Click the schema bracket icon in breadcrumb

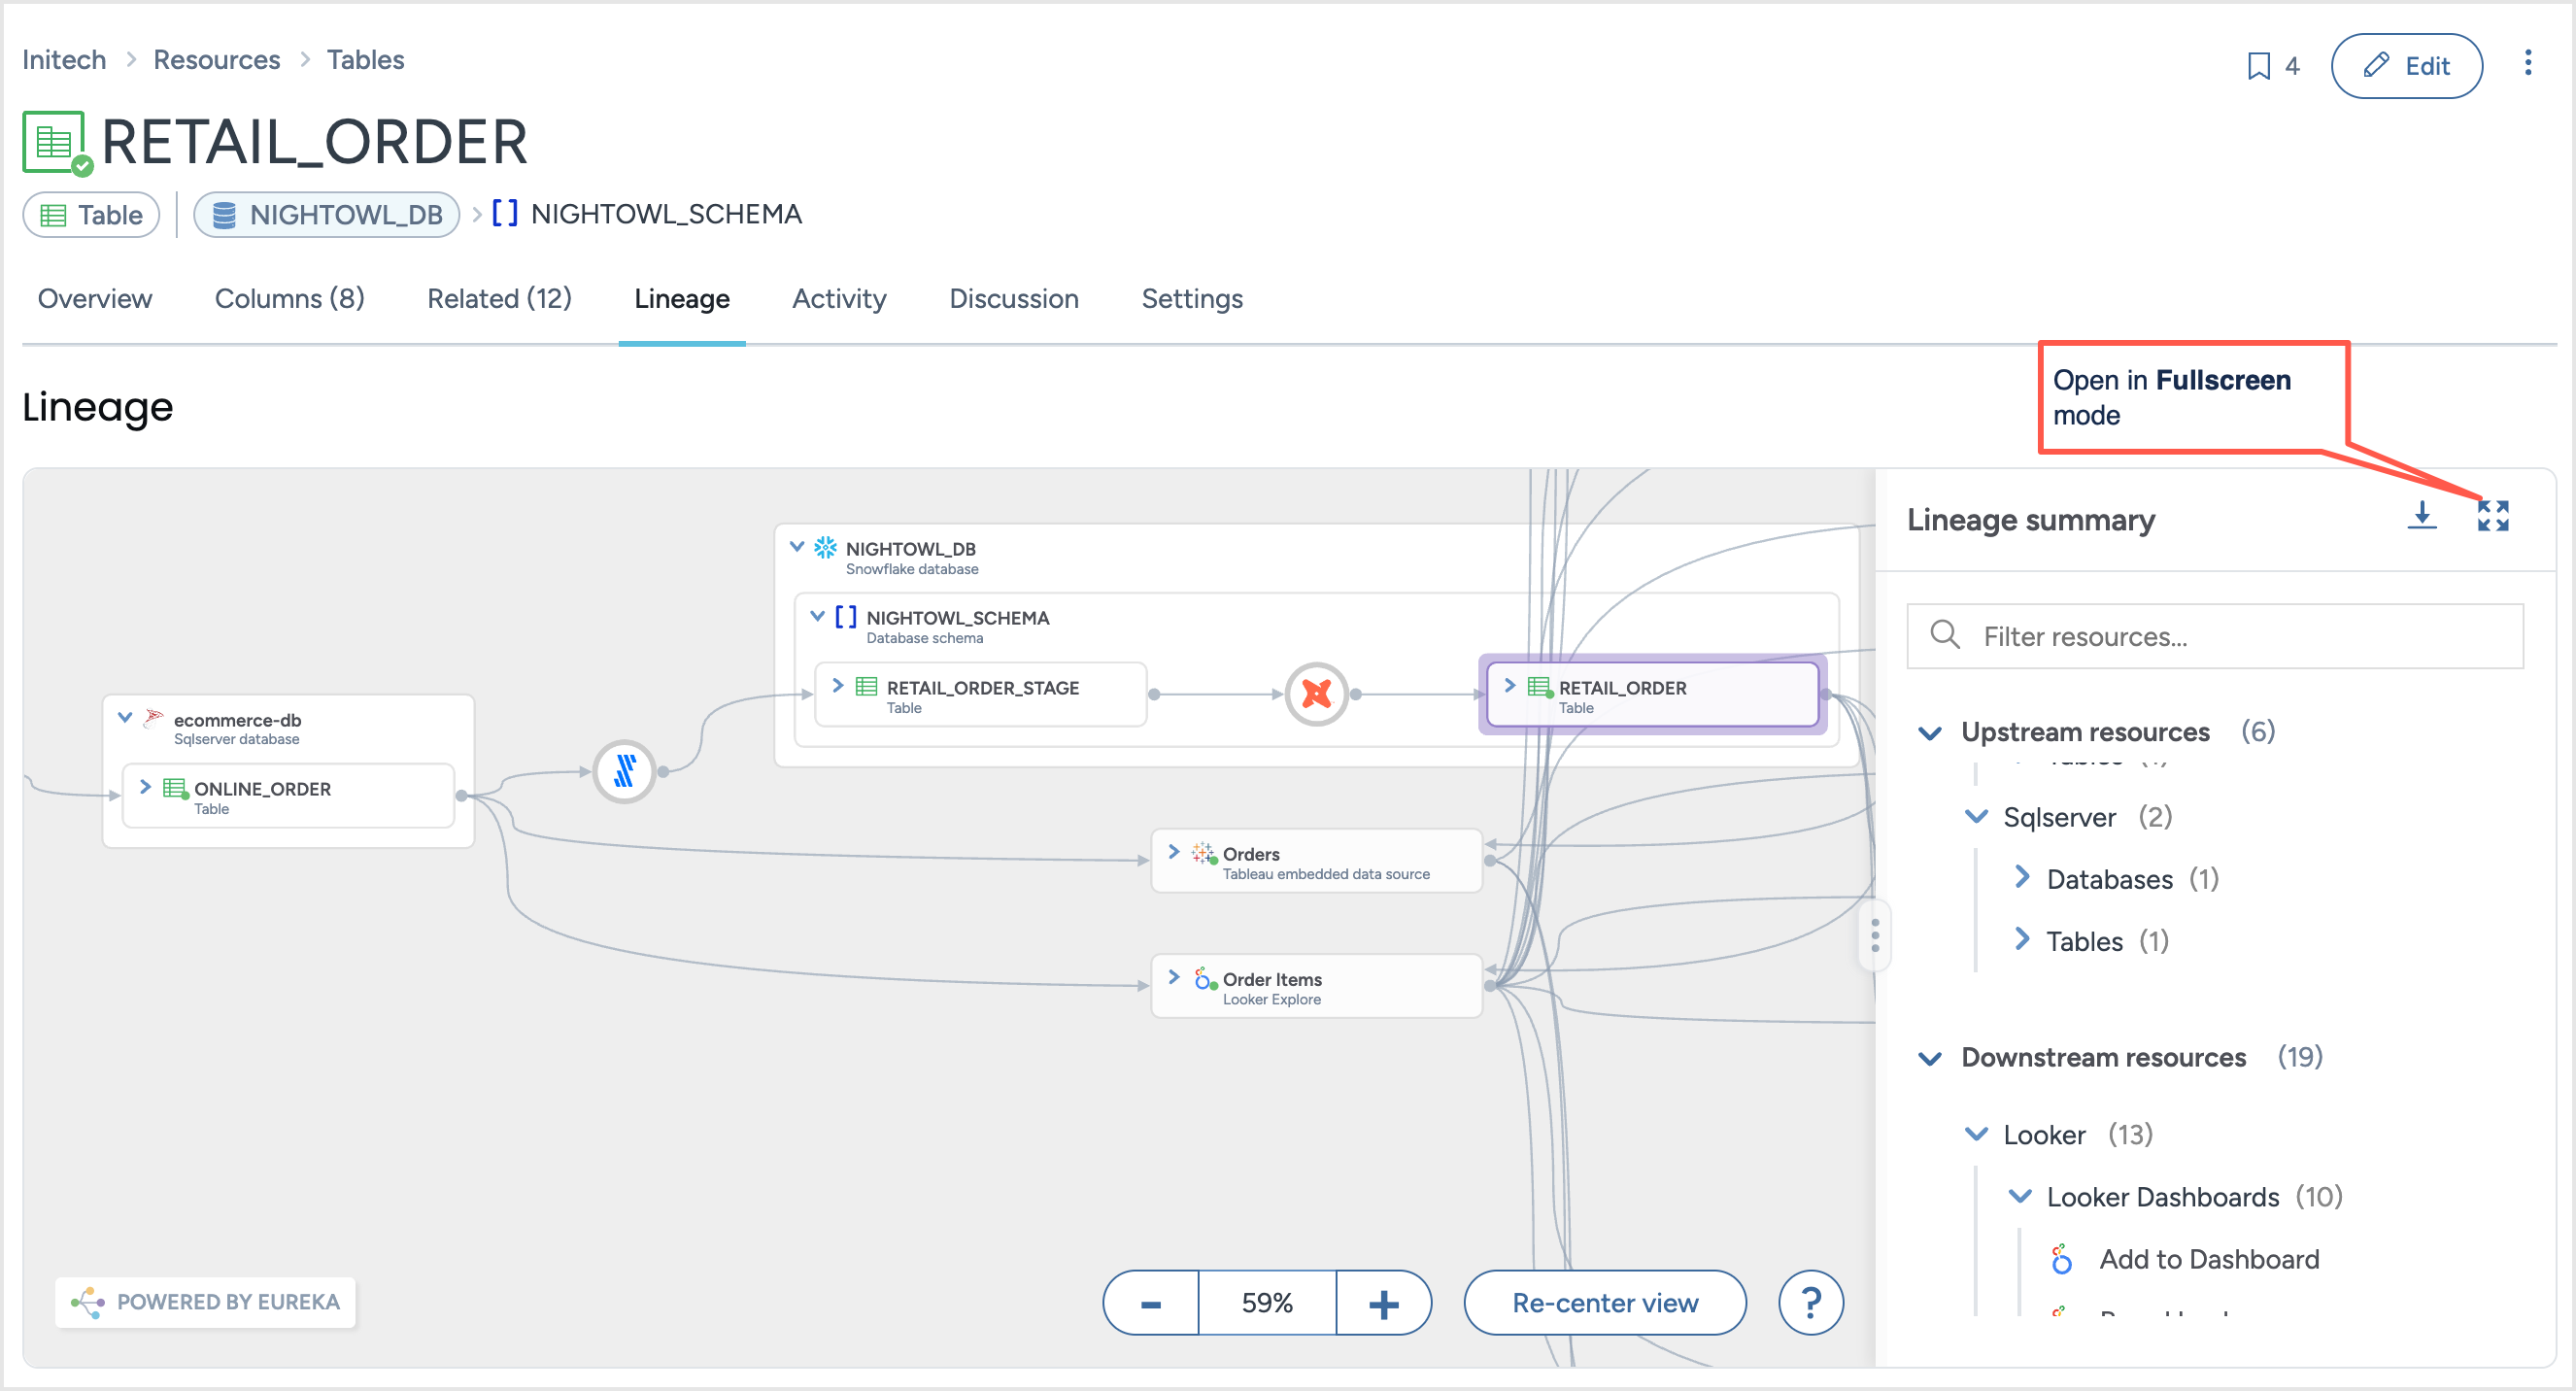click(x=505, y=213)
